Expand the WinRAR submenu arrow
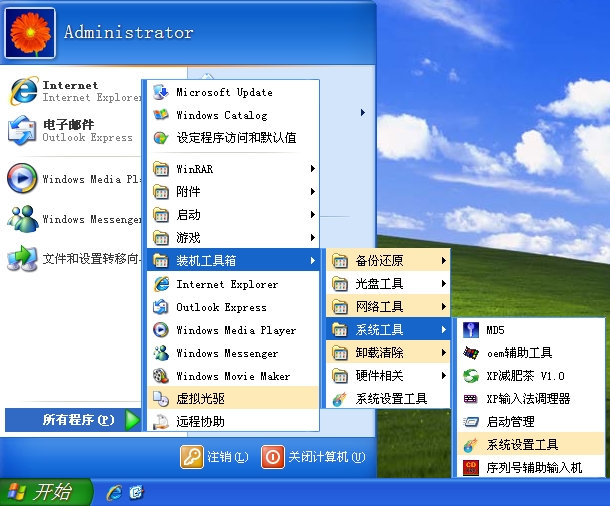 pos(313,169)
